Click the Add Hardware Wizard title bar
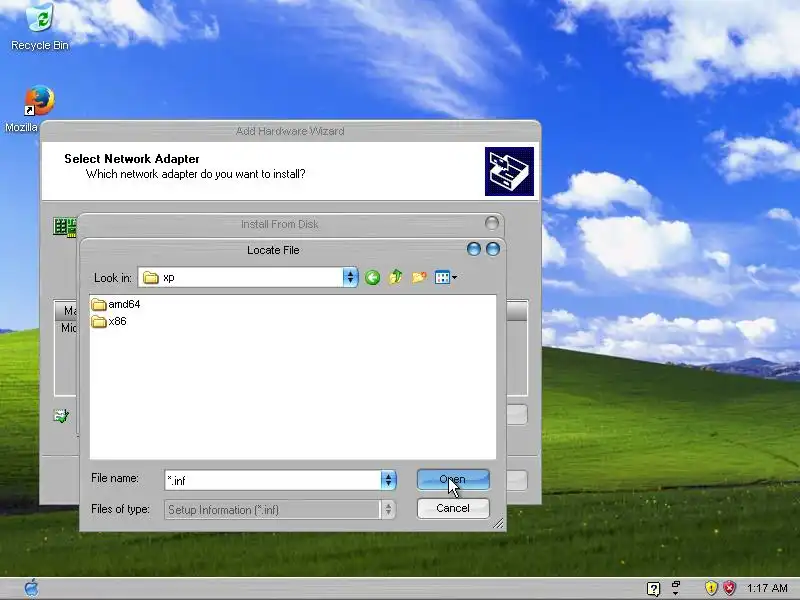Screen dimensions: 800x600 290,131
